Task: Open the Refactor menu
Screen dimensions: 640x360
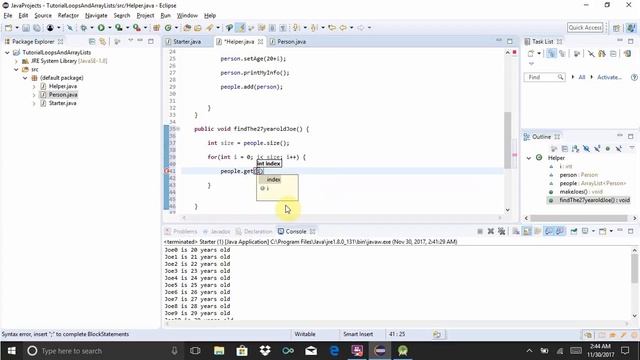Action: 68,16
